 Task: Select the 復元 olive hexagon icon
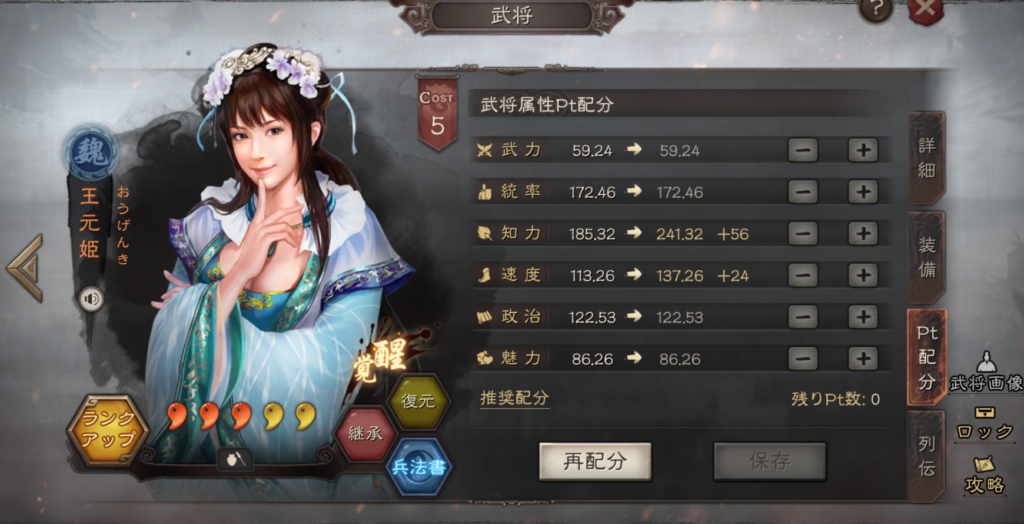click(419, 401)
